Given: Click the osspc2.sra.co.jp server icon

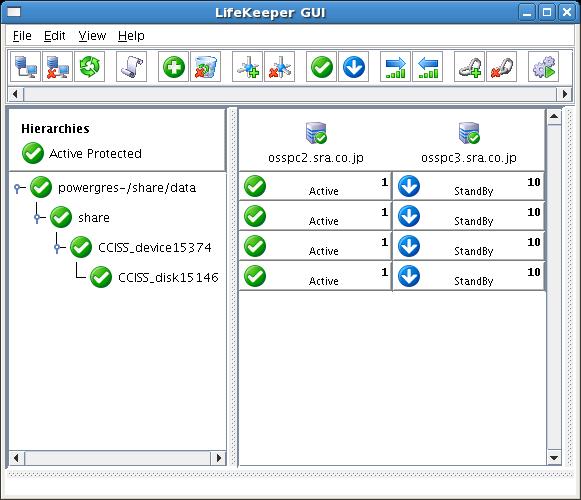Looking at the screenshot, I should [x=316, y=133].
